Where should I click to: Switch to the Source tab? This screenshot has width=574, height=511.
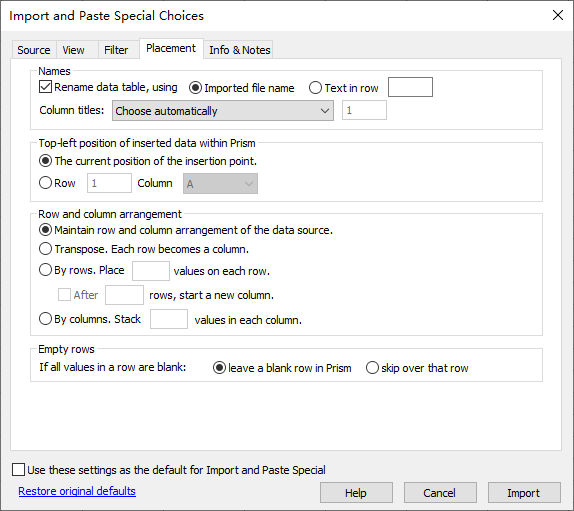[x=34, y=50]
